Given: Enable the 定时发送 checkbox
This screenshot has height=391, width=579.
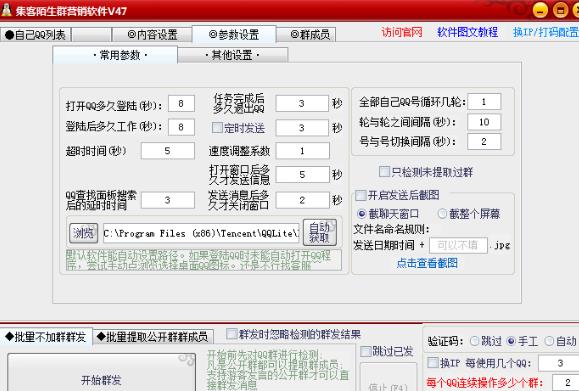Looking at the screenshot, I should tap(217, 128).
